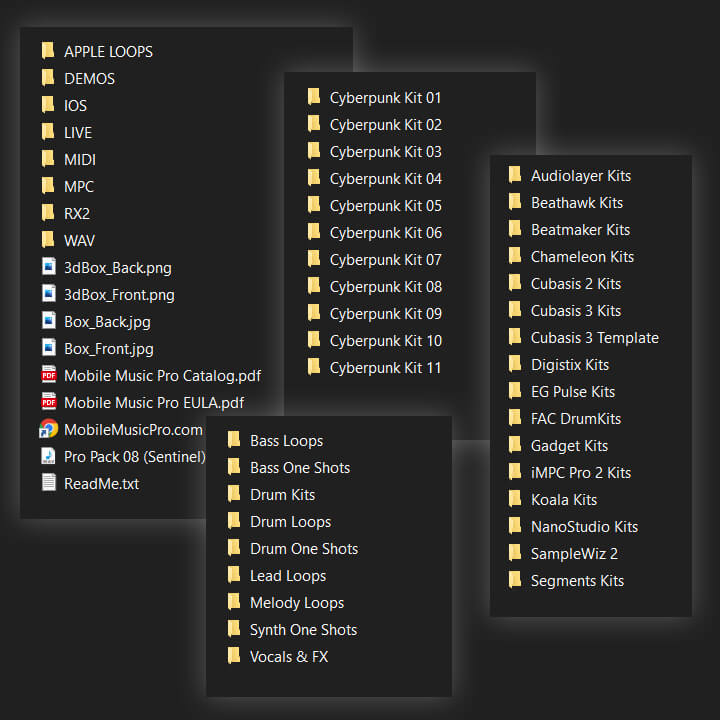Image resolution: width=720 pixels, height=720 pixels.
Task: Select Synth One Shots folder icon
Action: pyautogui.click(x=234, y=630)
